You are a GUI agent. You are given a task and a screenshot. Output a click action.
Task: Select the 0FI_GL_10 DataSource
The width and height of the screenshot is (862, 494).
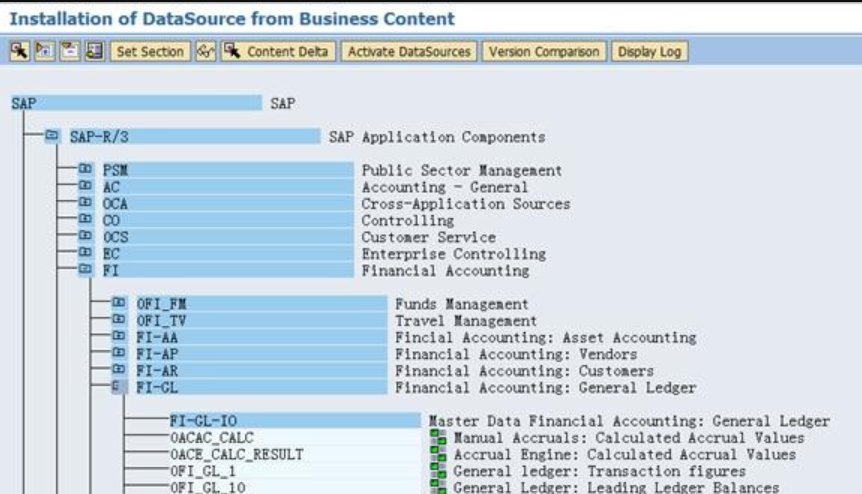coord(295,487)
